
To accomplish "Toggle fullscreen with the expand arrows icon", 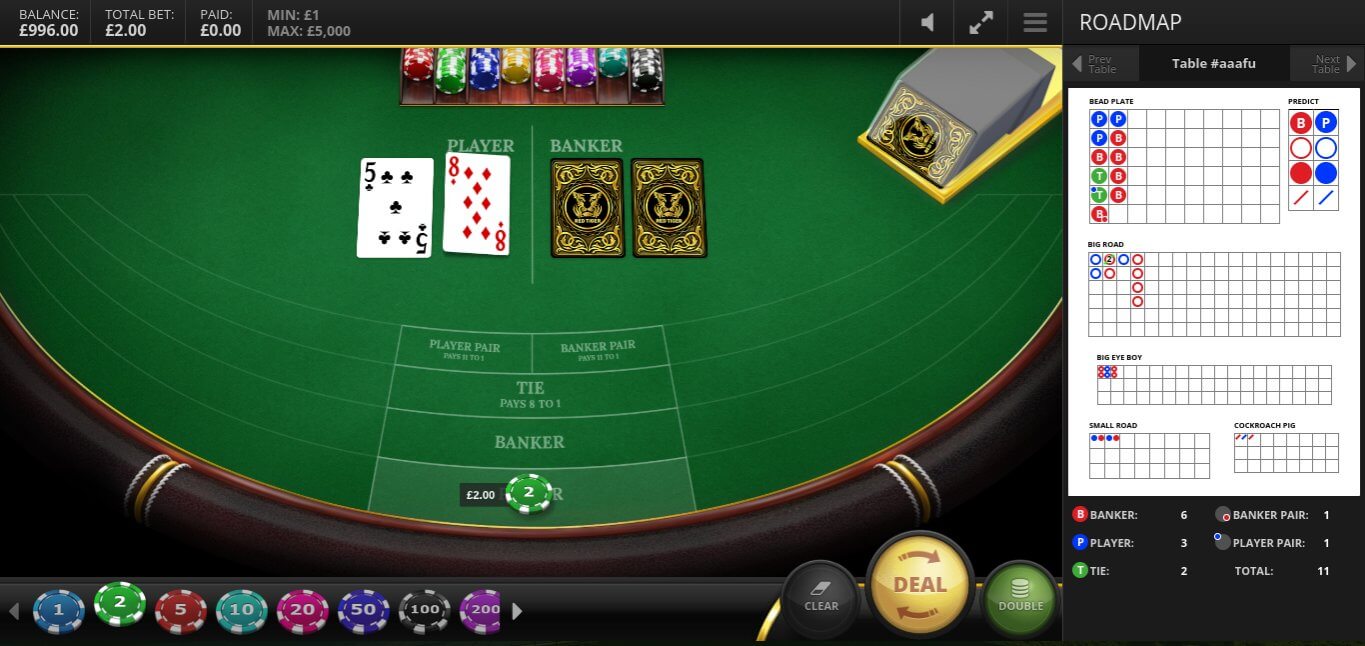I will coord(981,22).
